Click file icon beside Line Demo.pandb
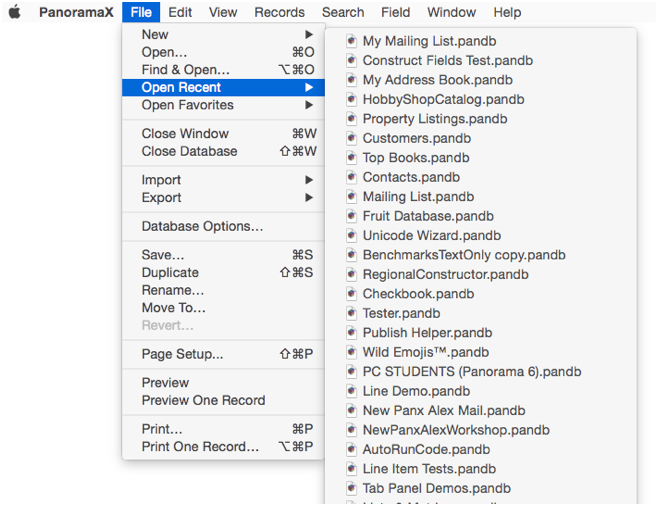The height and width of the screenshot is (506, 658). coord(351,391)
